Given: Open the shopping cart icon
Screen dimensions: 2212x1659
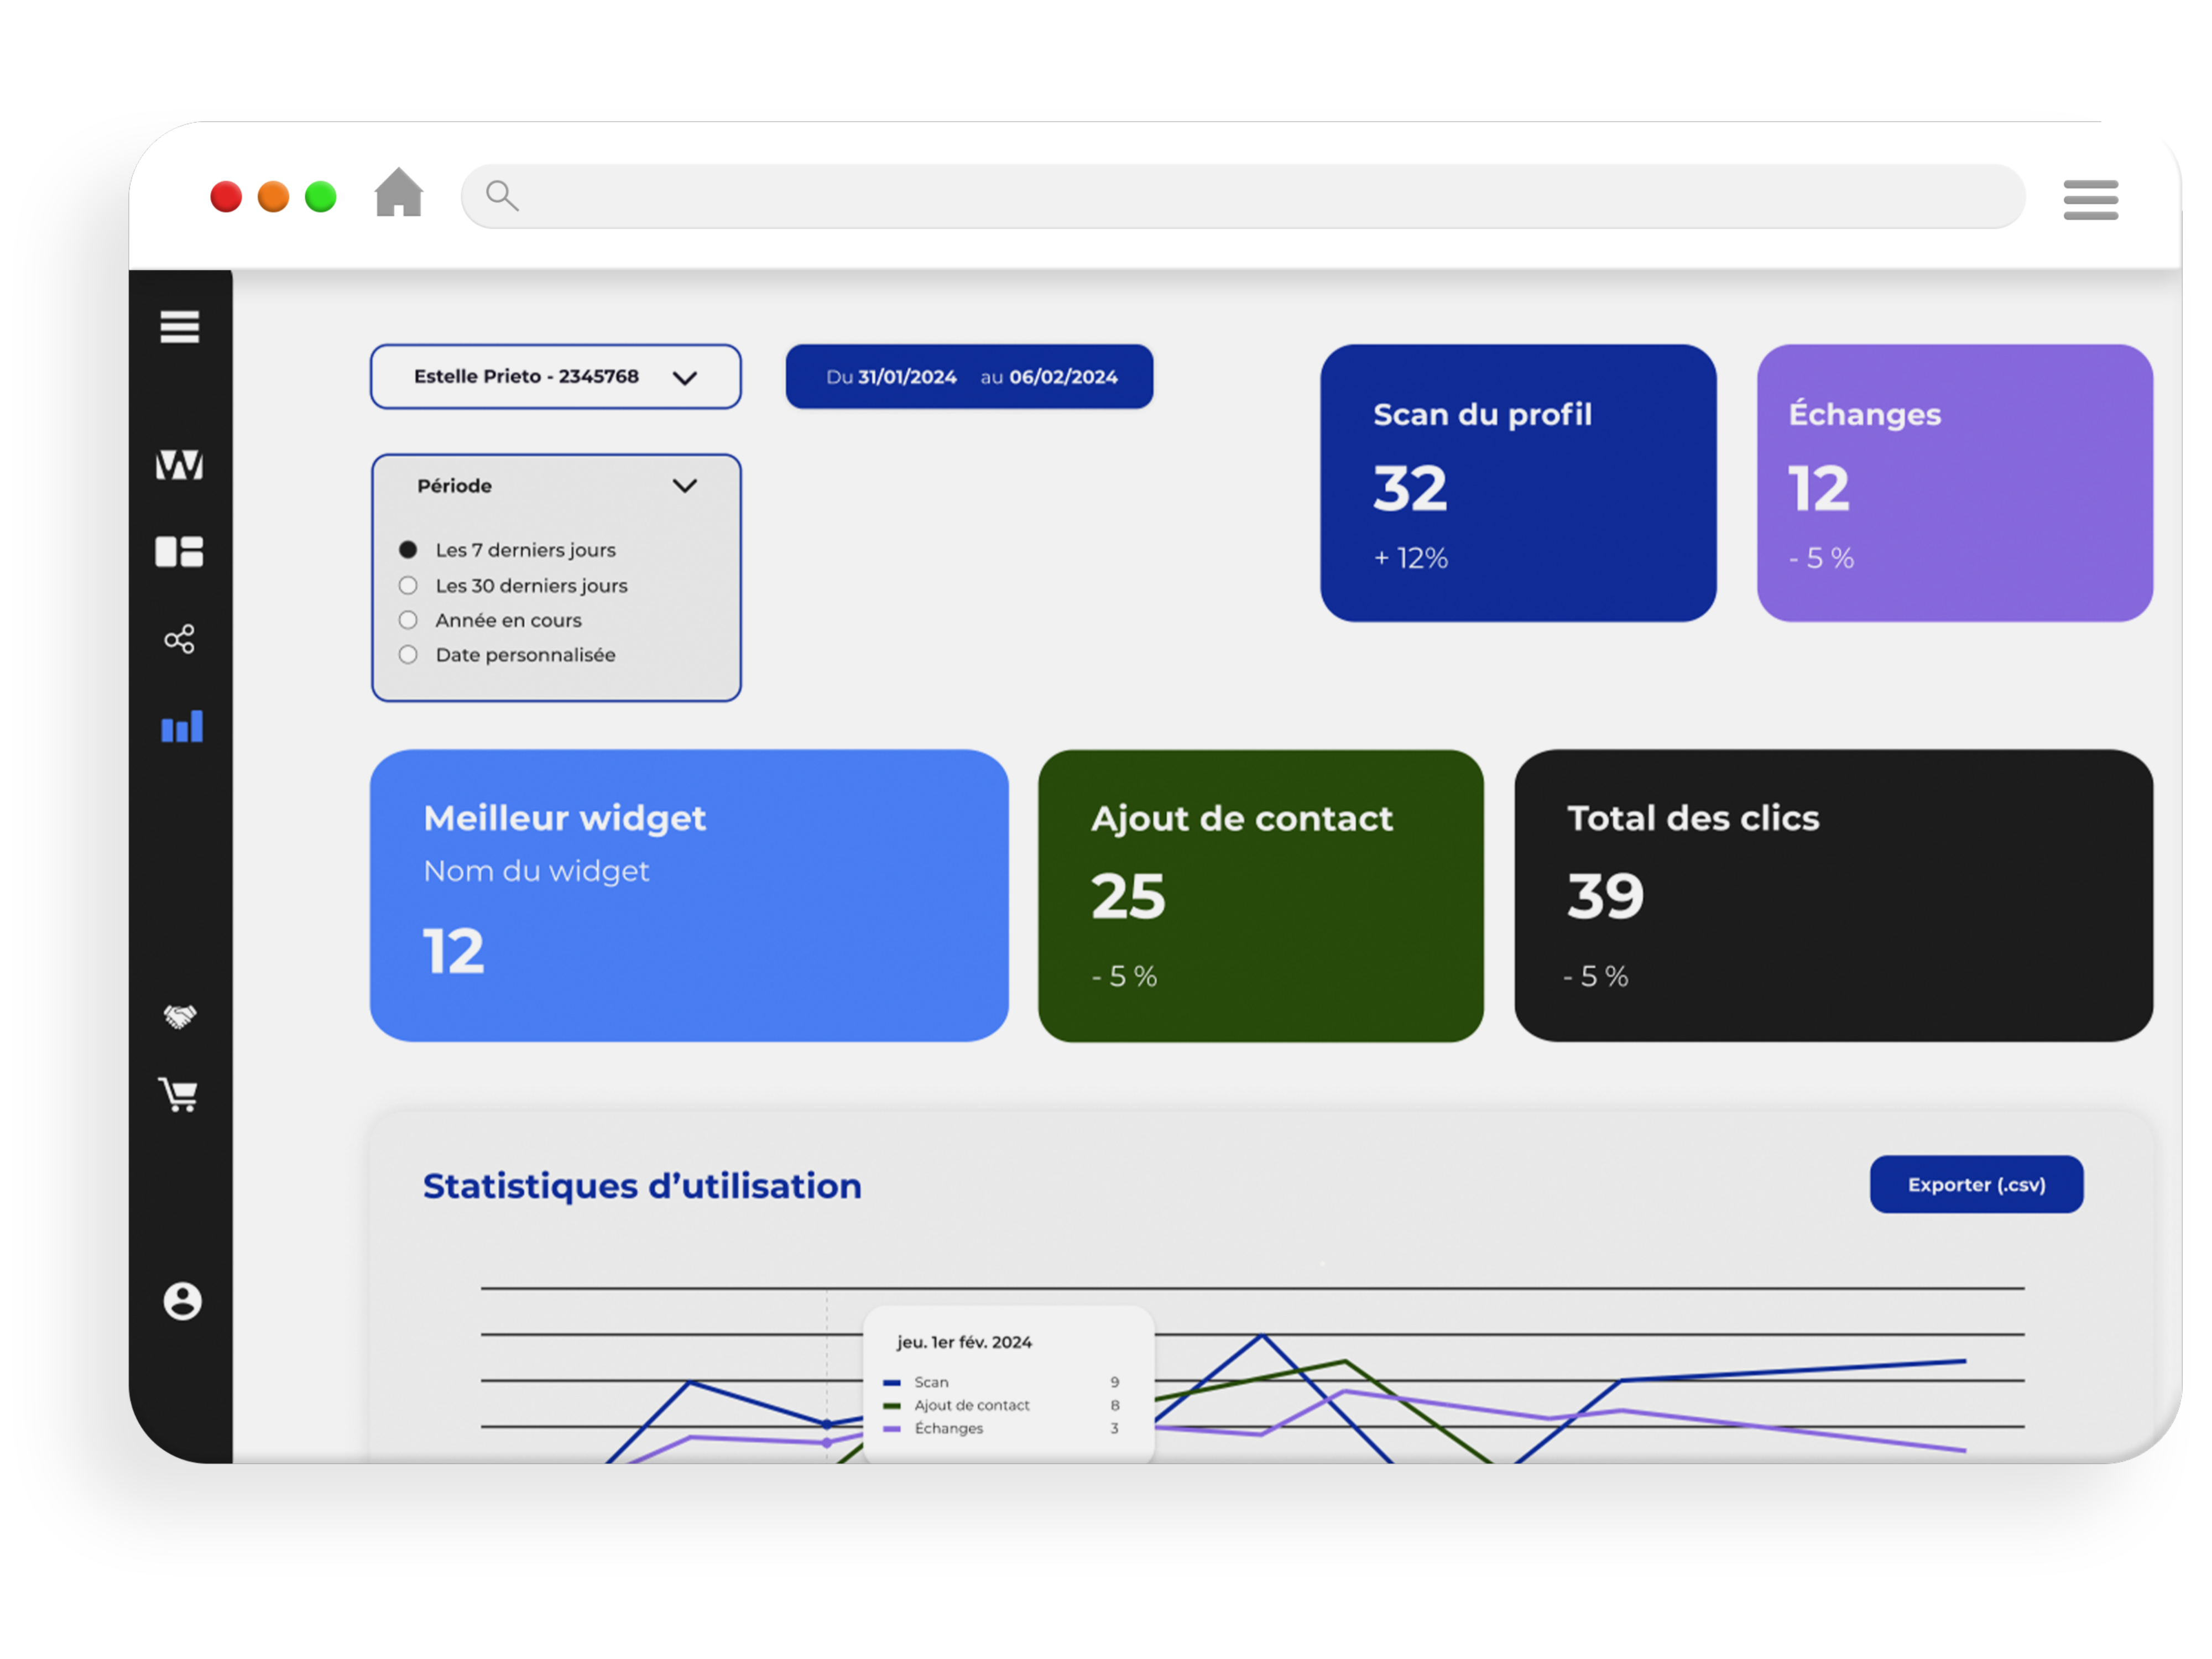Looking at the screenshot, I should (x=180, y=1095).
